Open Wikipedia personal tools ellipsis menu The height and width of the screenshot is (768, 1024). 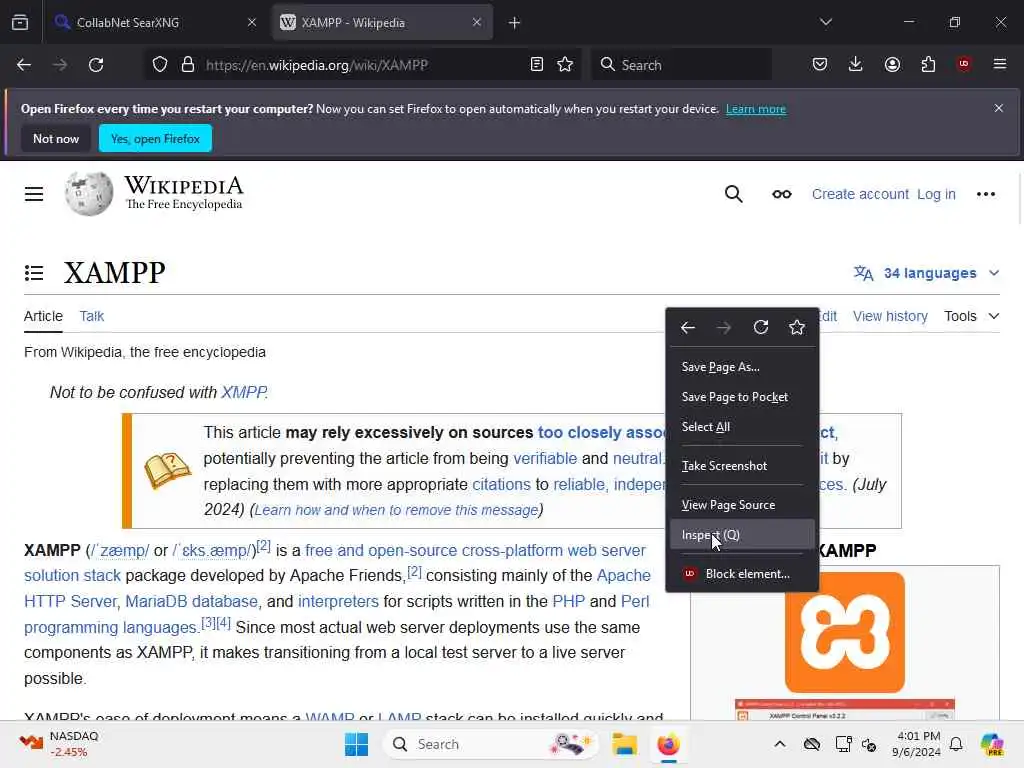click(x=986, y=194)
